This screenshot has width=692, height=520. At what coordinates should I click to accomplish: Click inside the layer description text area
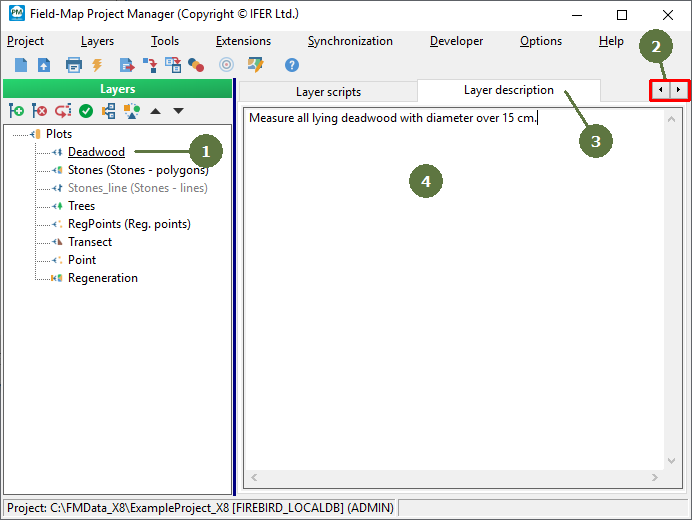(452, 300)
